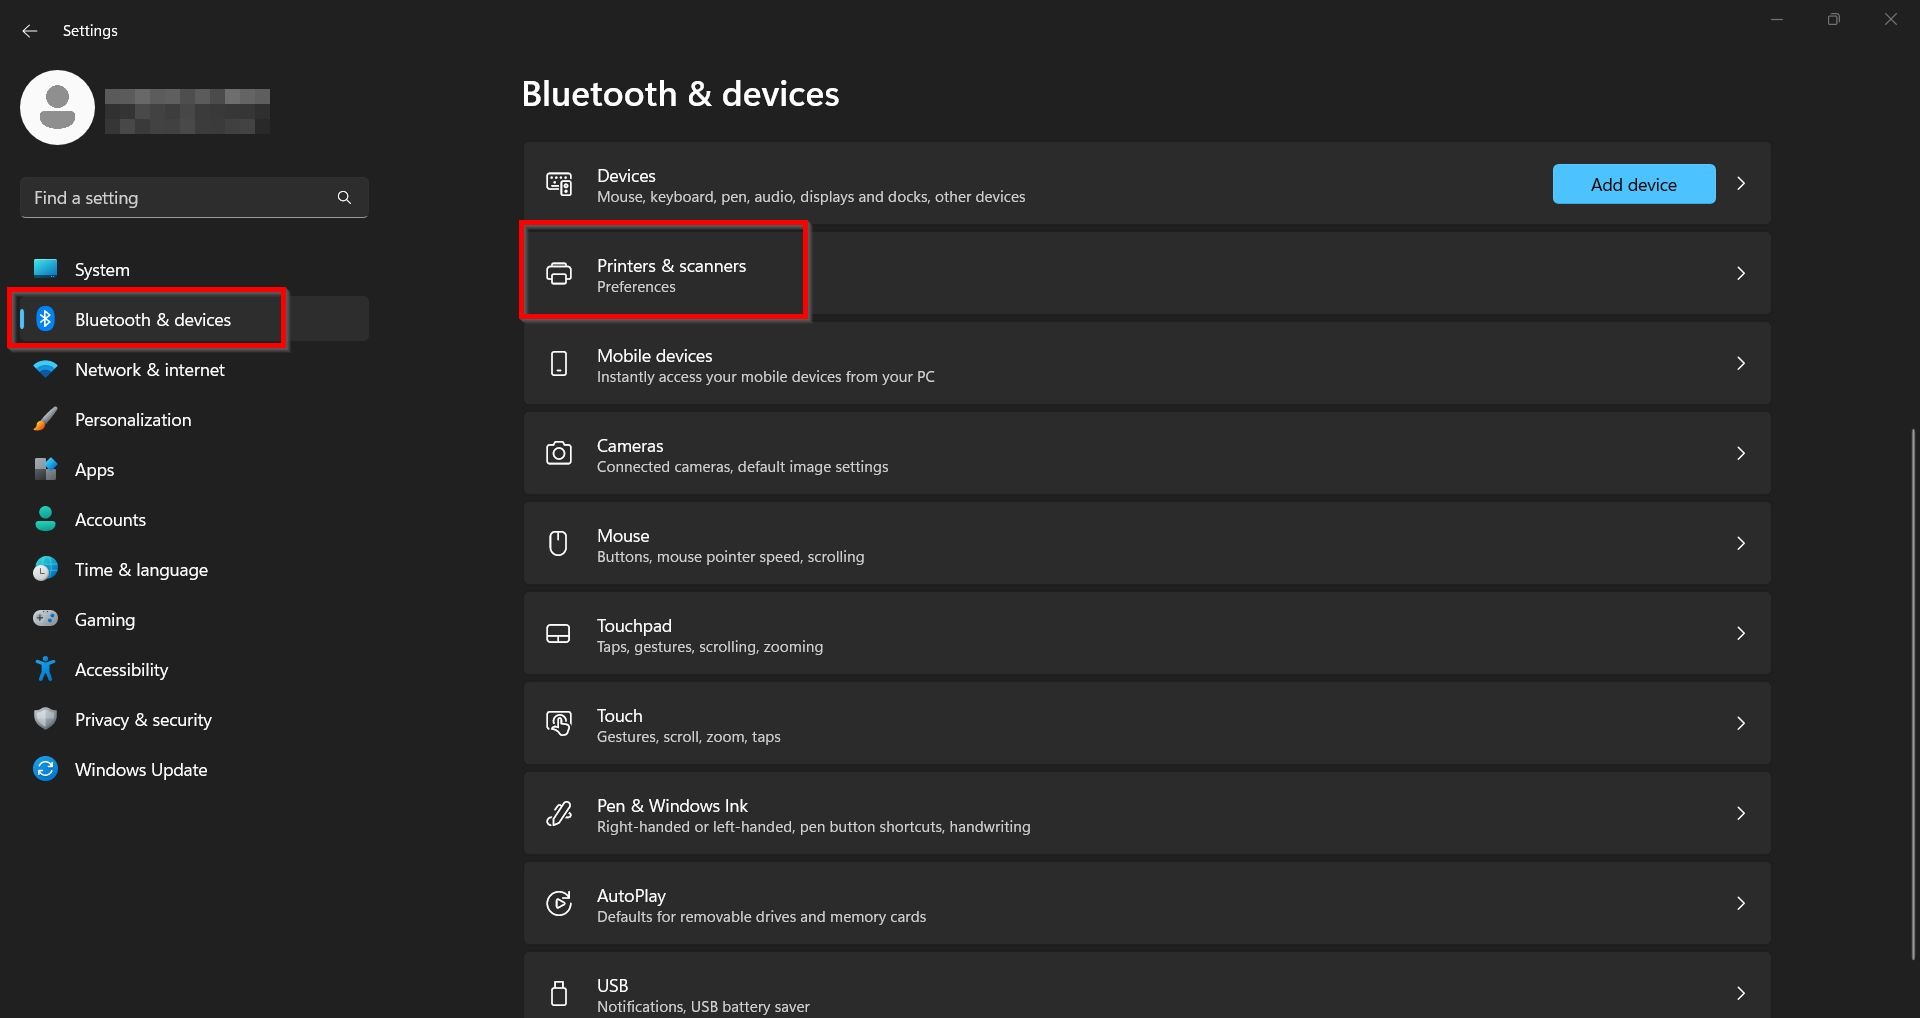The image size is (1920, 1018).
Task: Open Network & internet in sidebar
Action: pos(150,370)
